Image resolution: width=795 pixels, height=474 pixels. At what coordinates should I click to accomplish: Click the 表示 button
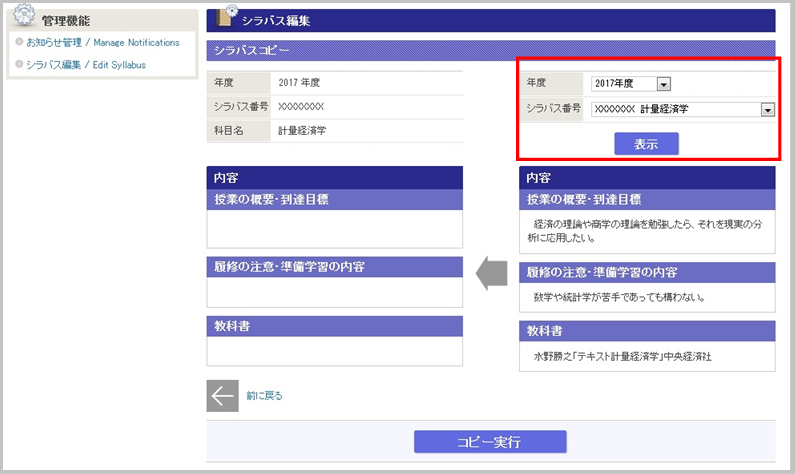point(646,144)
